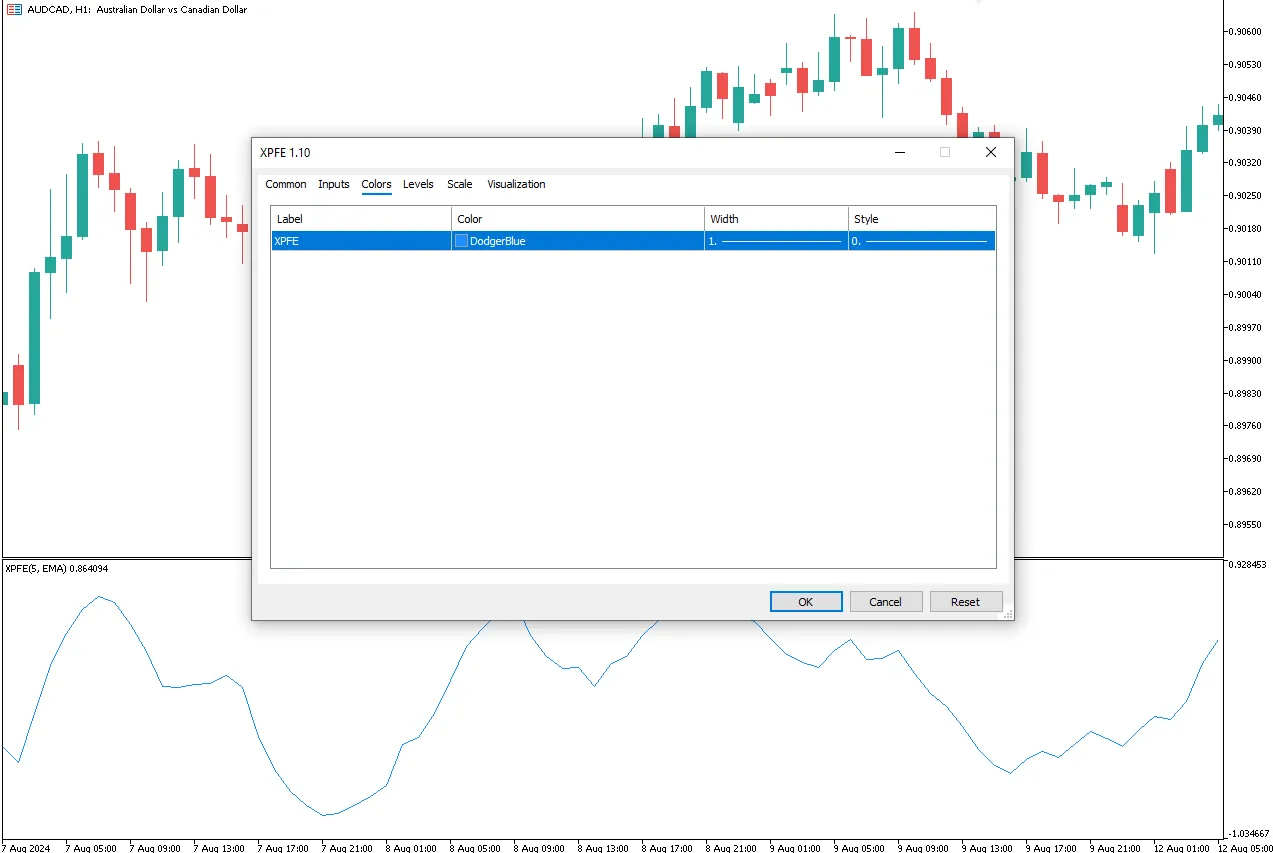The image size is (1273, 853).
Task: Switch to the Common tab
Action: click(x=286, y=184)
